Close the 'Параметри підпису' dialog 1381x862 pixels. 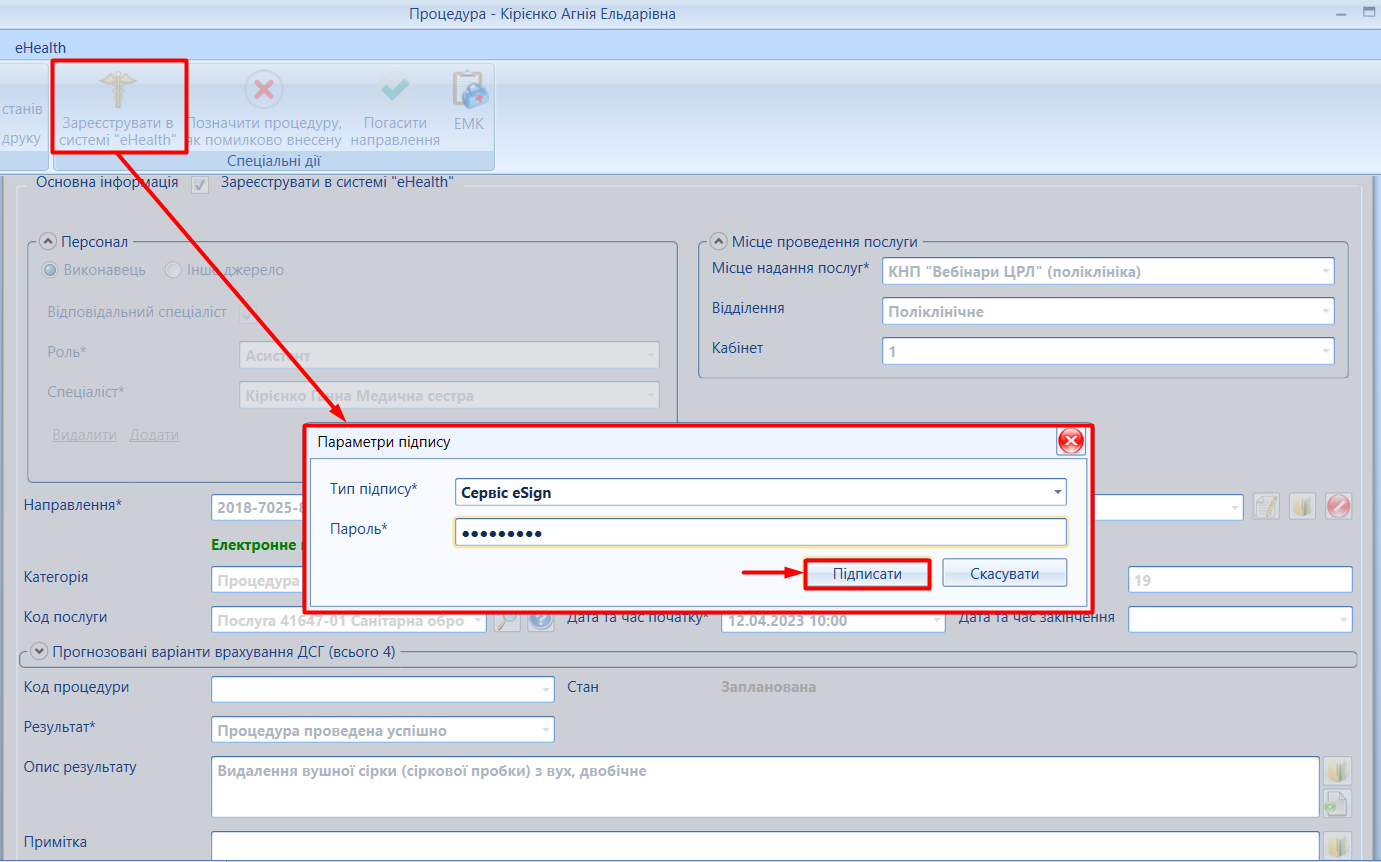click(1070, 441)
